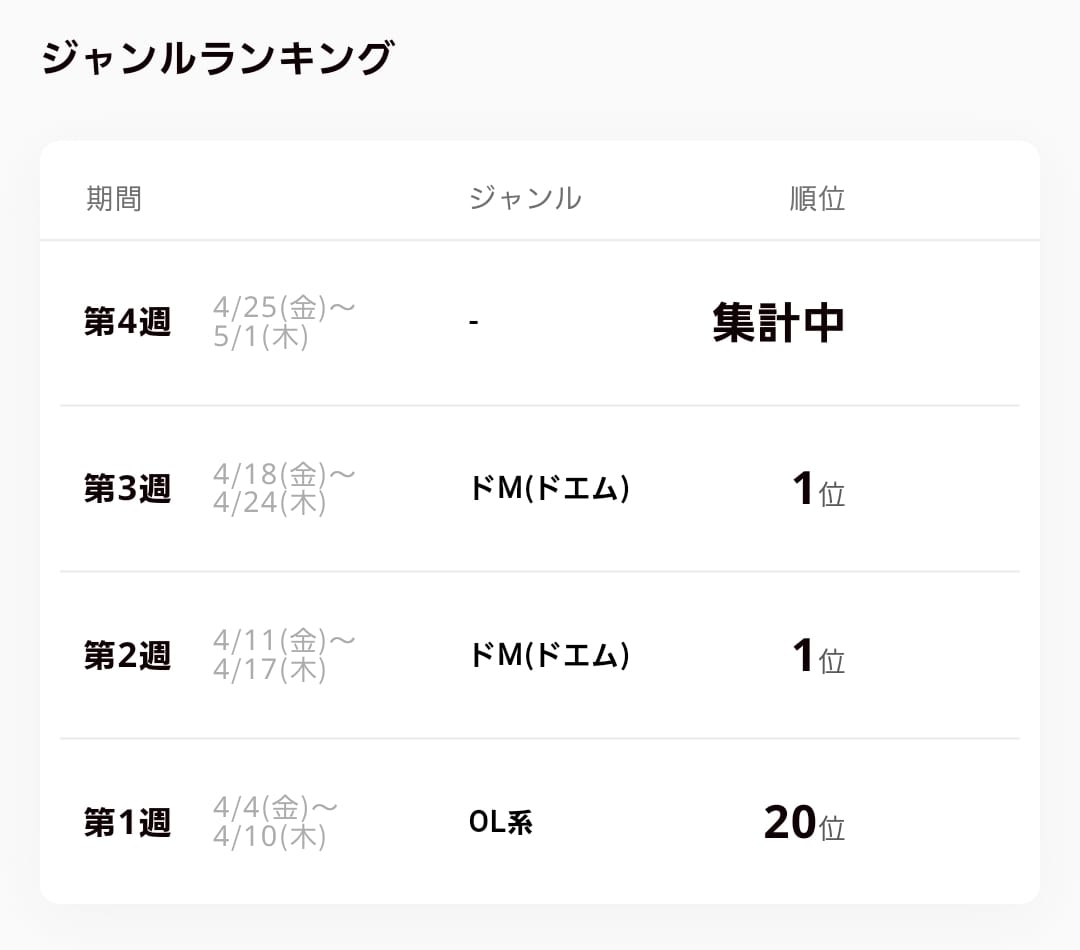Click the 1位 rank in week 2 row
Image resolution: width=1080 pixels, height=950 pixels.
pyautogui.click(x=817, y=657)
